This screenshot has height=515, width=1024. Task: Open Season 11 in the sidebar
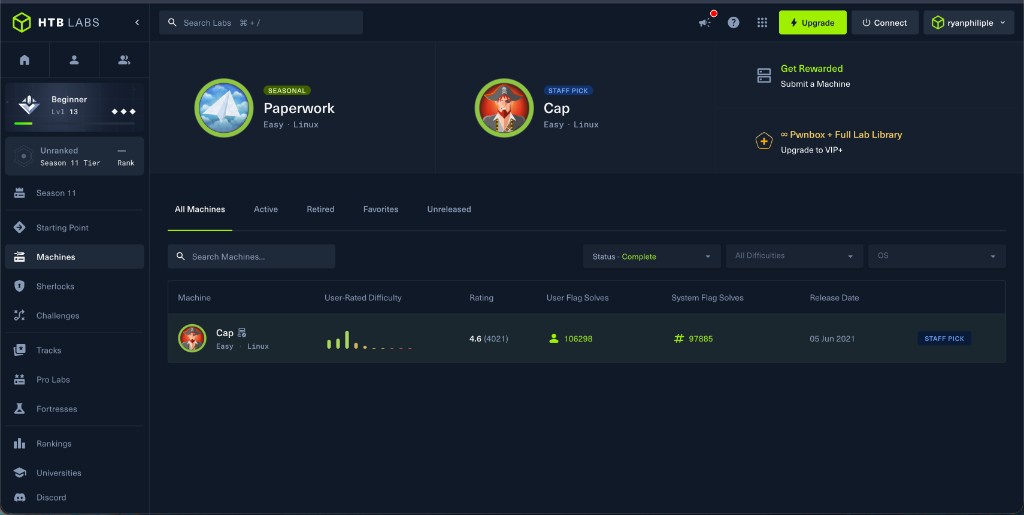(x=74, y=193)
